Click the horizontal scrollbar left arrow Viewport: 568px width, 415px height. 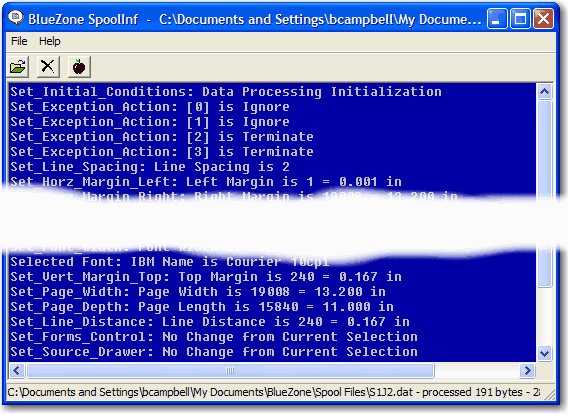(17, 370)
